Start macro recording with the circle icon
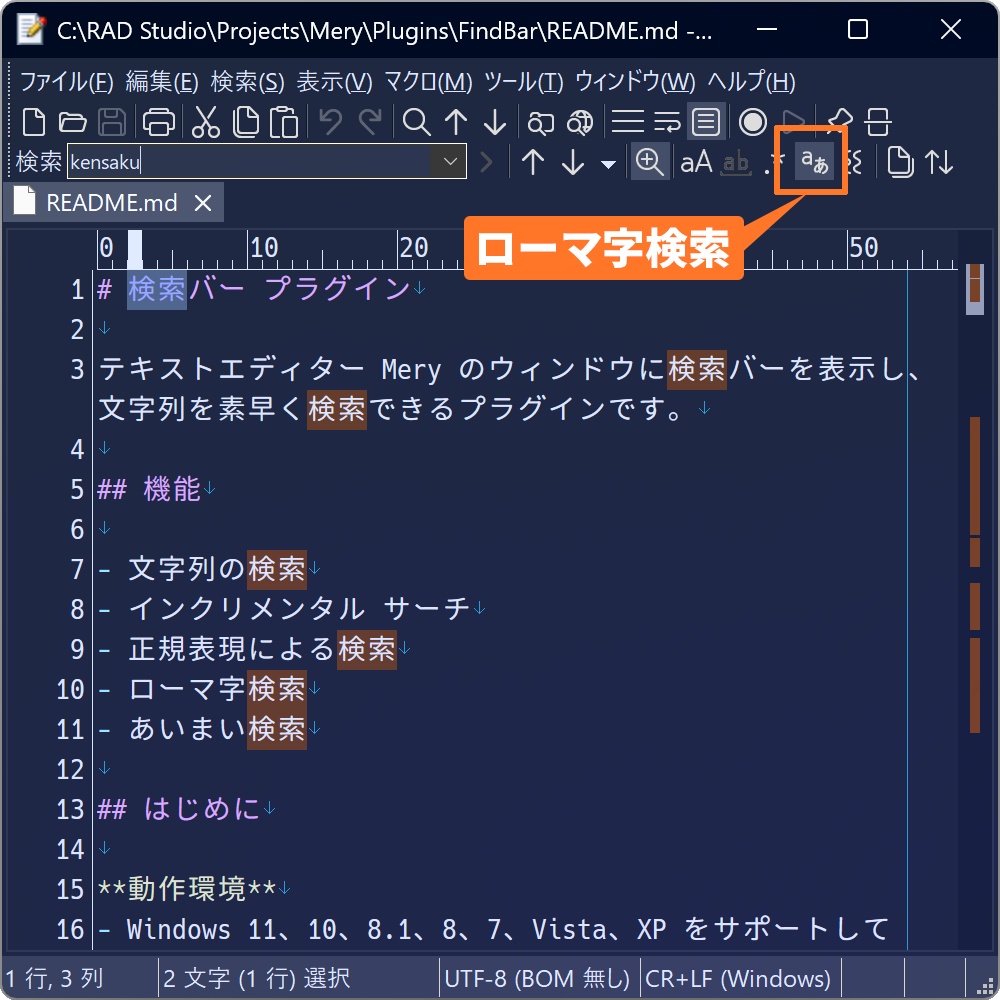 [753, 122]
